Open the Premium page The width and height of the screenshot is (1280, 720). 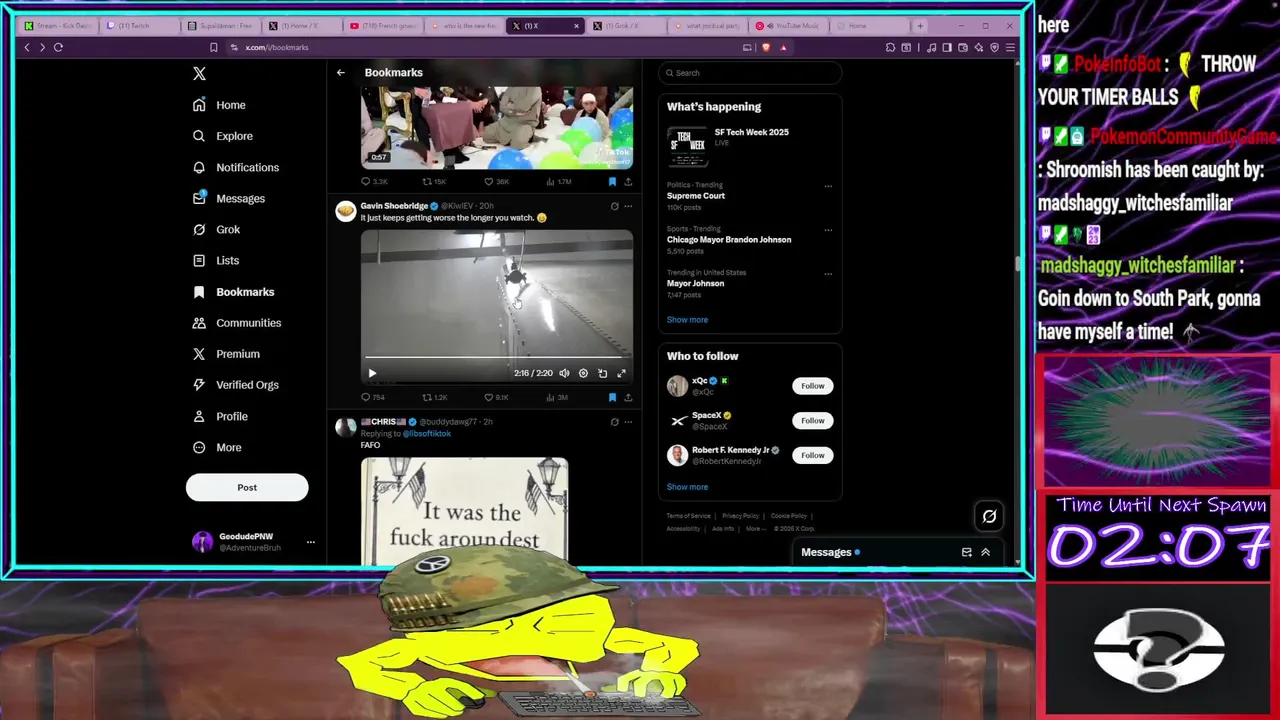pyautogui.click(x=226, y=354)
